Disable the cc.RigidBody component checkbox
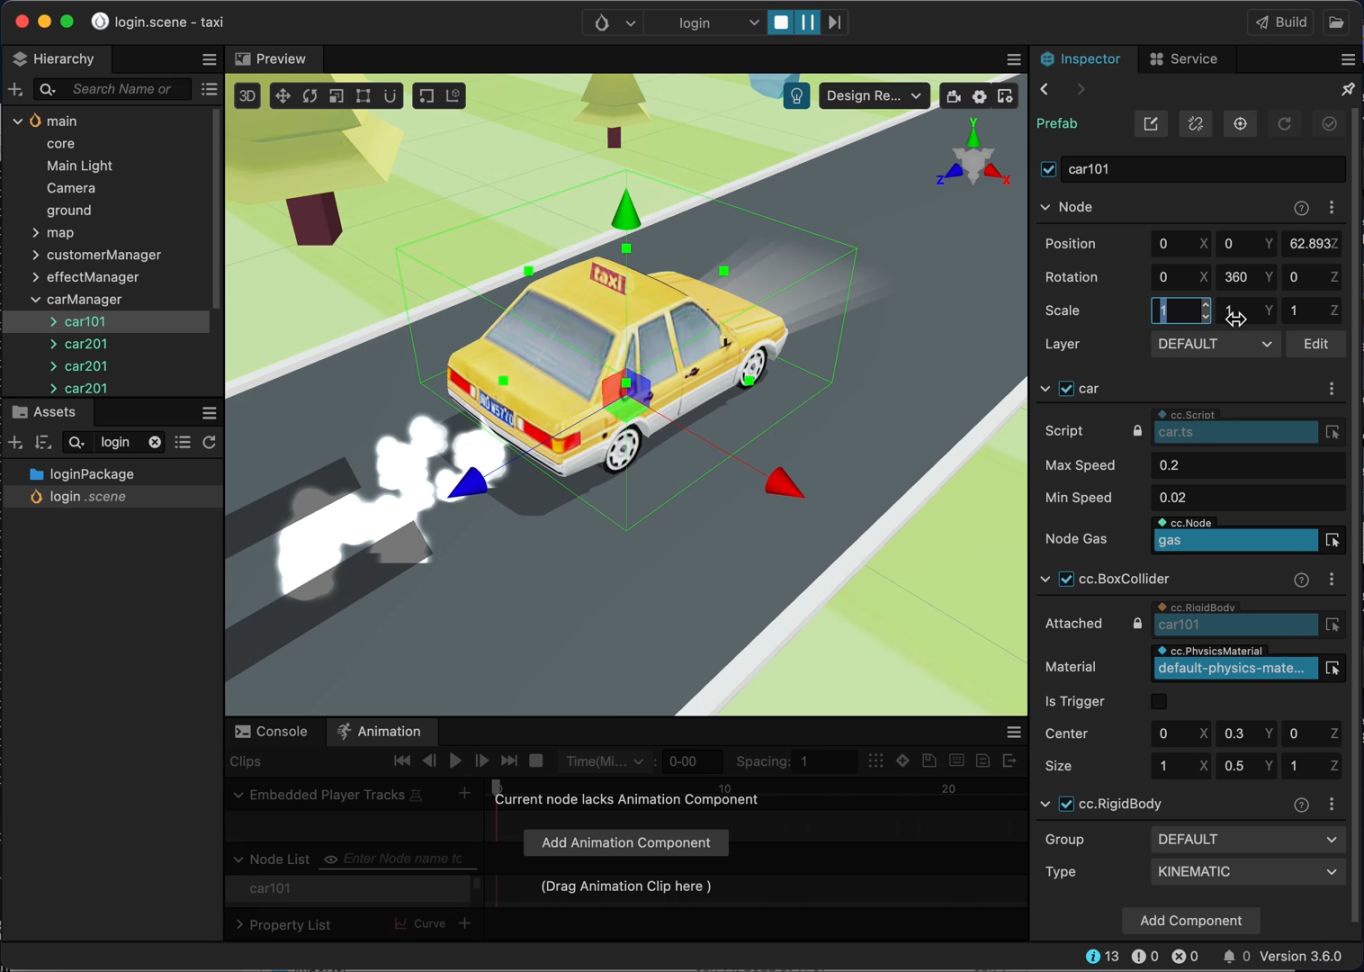 click(x=1066, y=804)
